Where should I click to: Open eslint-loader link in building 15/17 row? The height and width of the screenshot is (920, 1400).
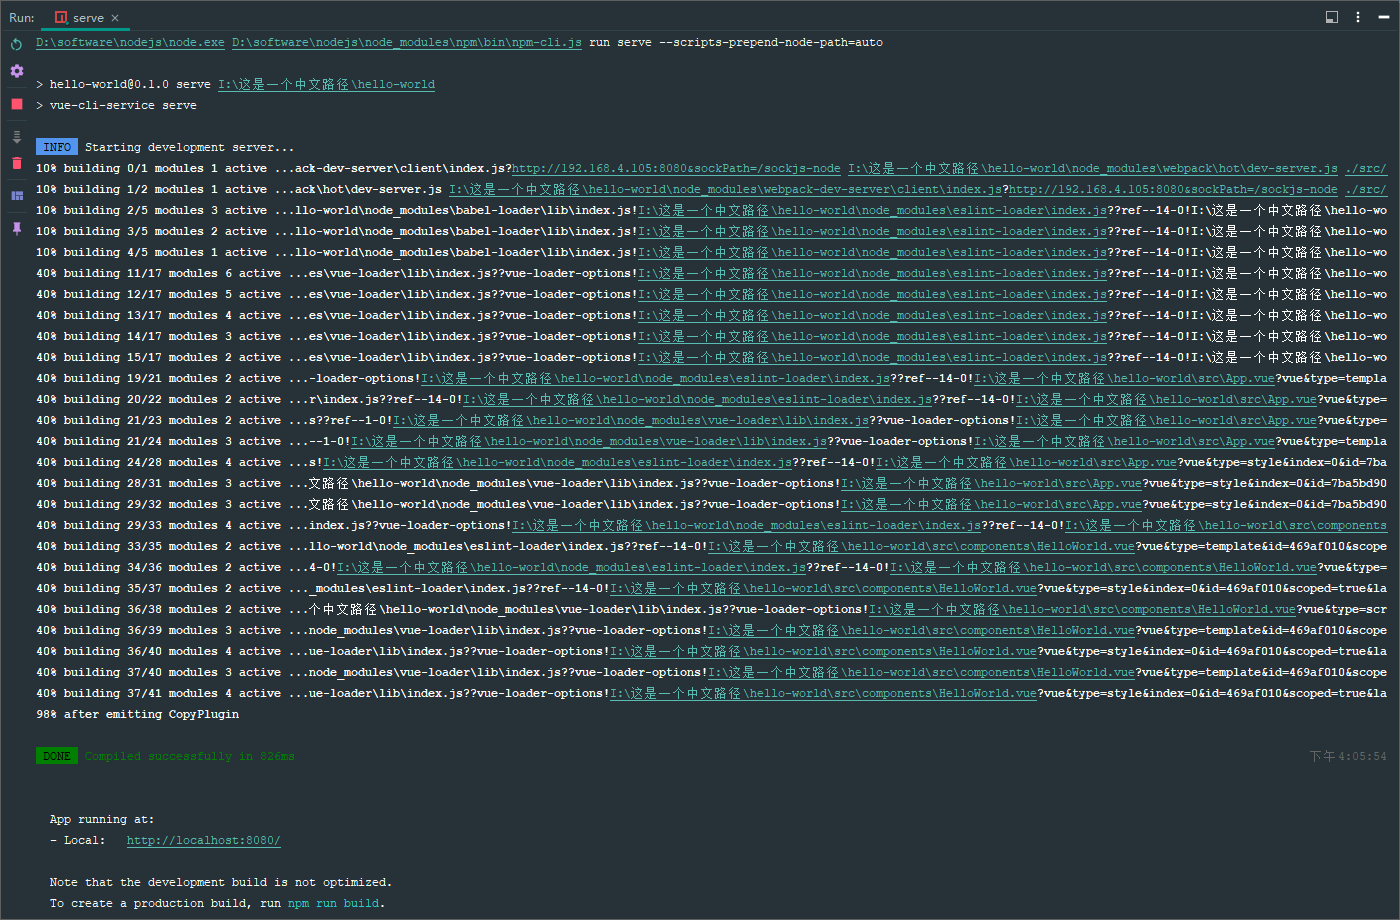coord(872,358)
